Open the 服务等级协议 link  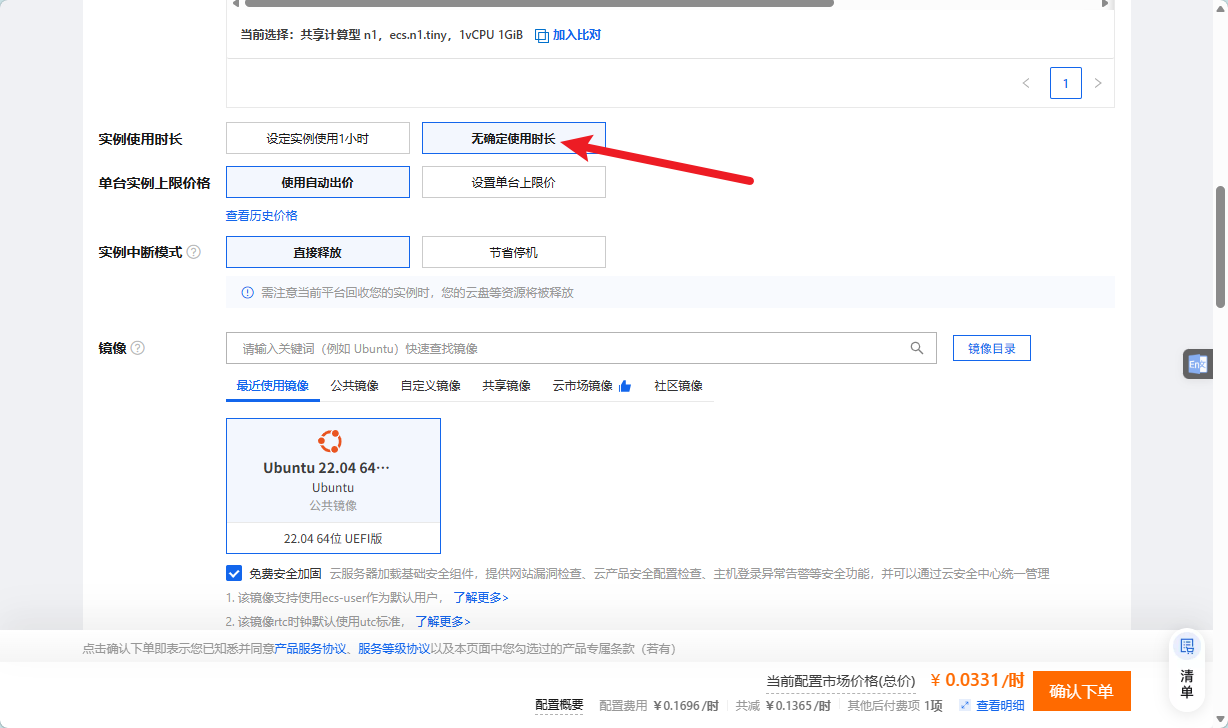395,649
